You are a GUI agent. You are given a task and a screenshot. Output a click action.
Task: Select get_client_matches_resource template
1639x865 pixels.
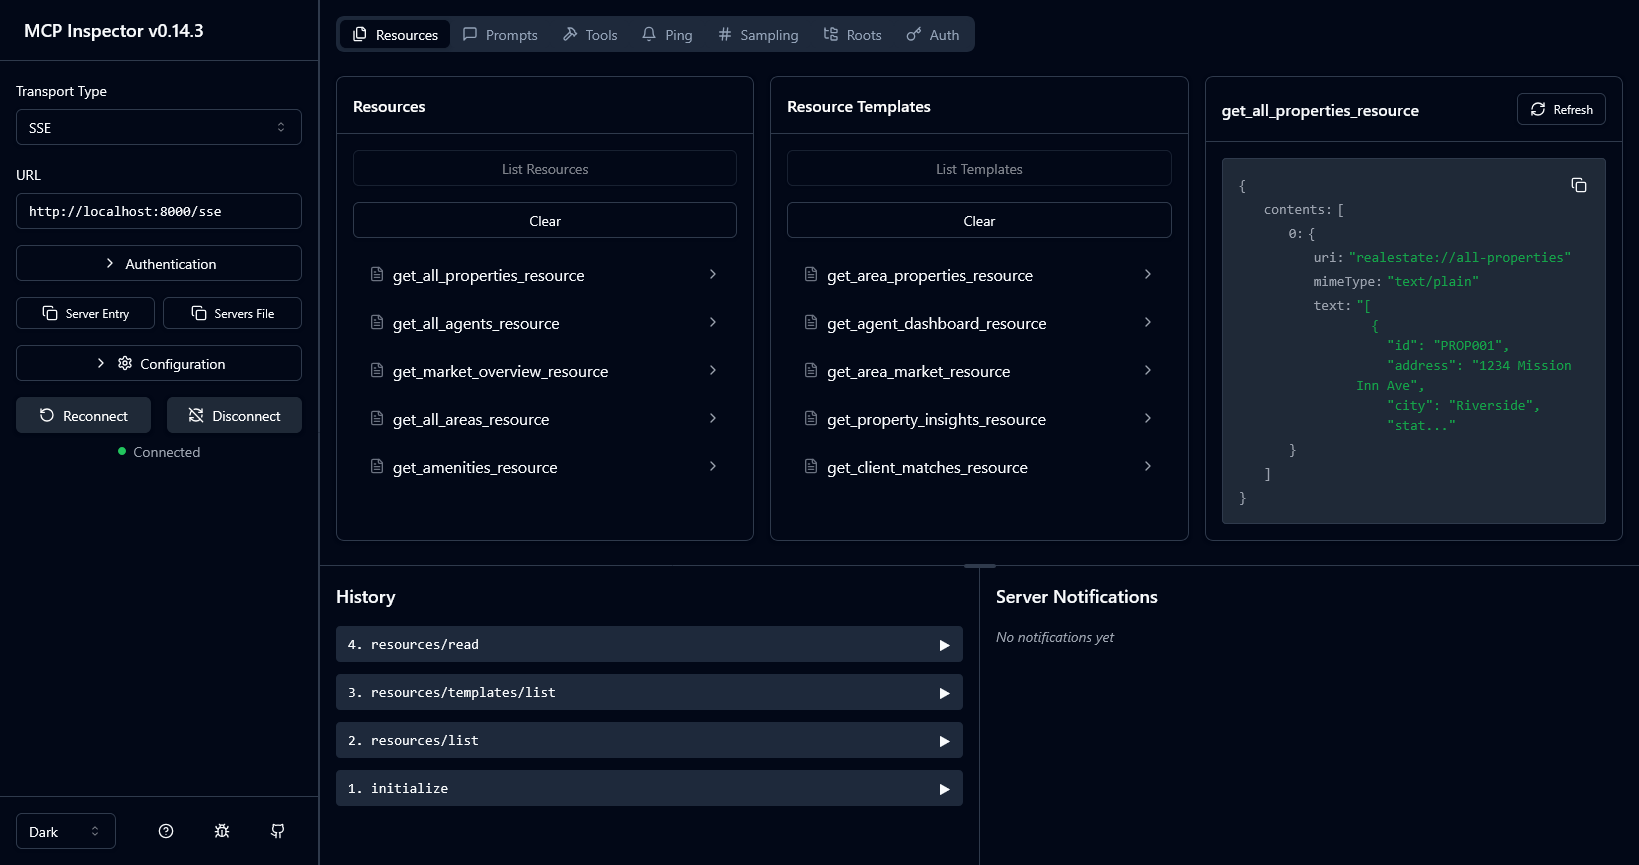[979, 467]
